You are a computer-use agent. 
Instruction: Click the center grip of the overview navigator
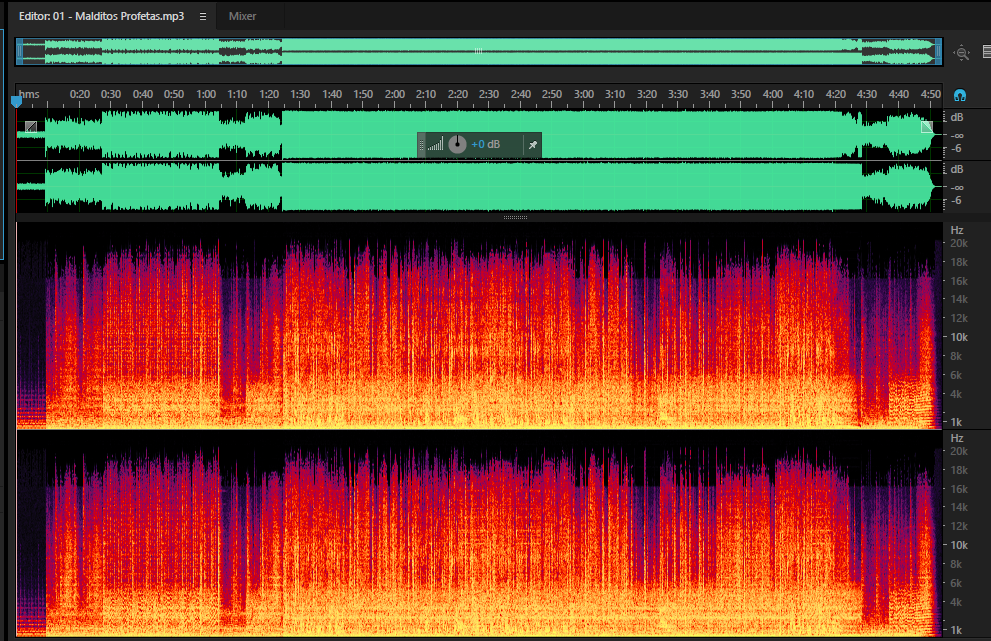coord(478,51)
